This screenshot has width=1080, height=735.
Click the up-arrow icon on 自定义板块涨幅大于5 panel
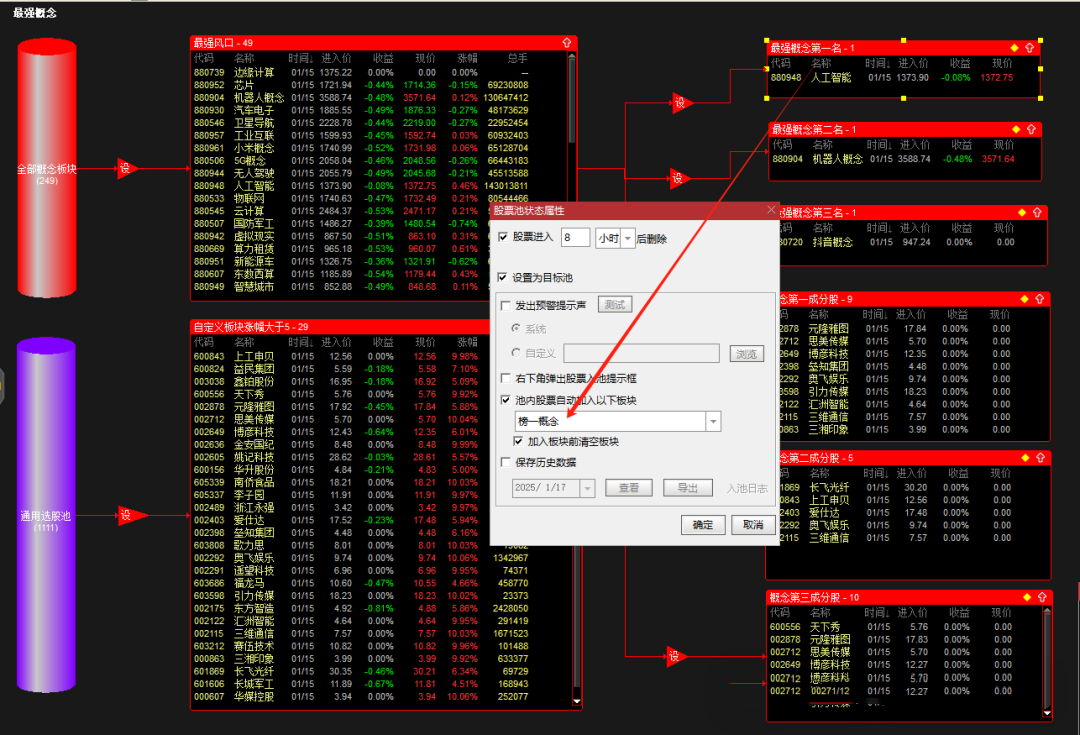568,326
